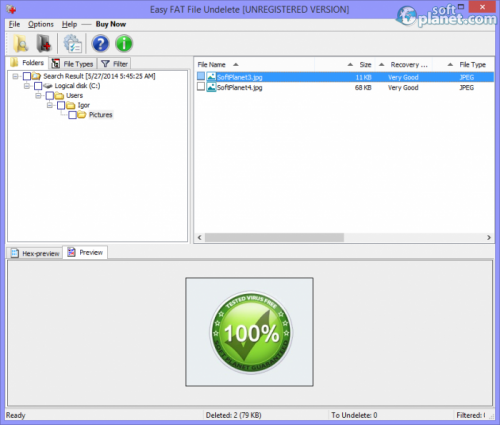Switch to the Folders tab
This screenshot has width=500, height=425.
(x=28, y=63)
